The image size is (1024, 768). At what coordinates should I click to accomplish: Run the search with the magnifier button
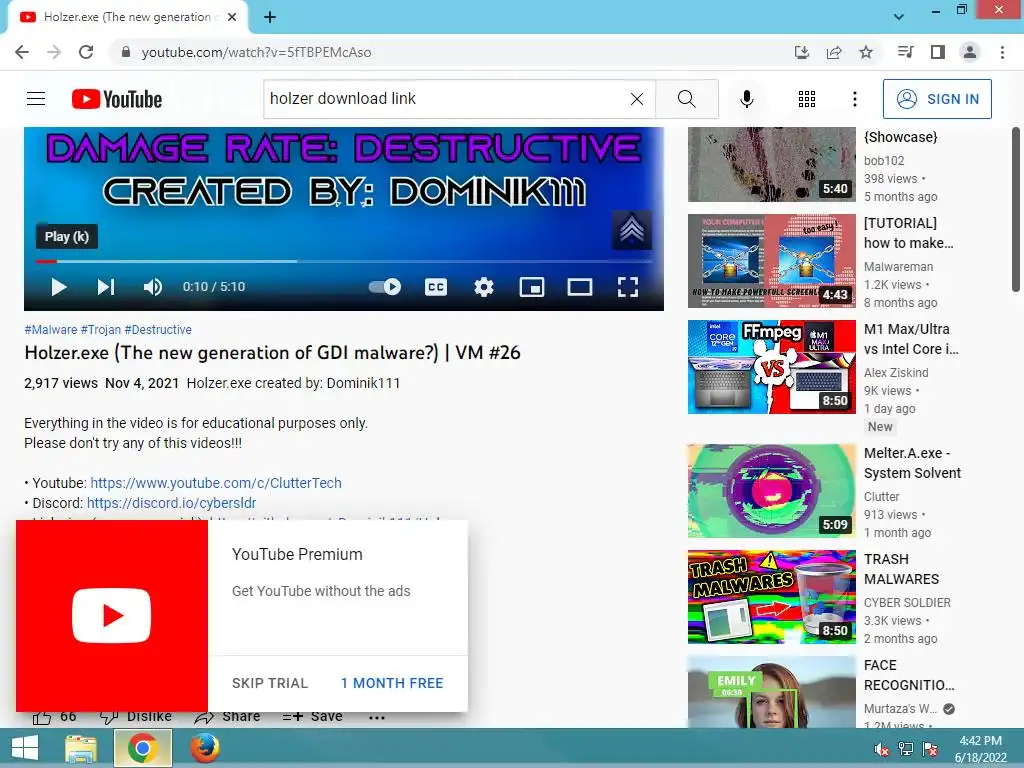click(686, 99)
